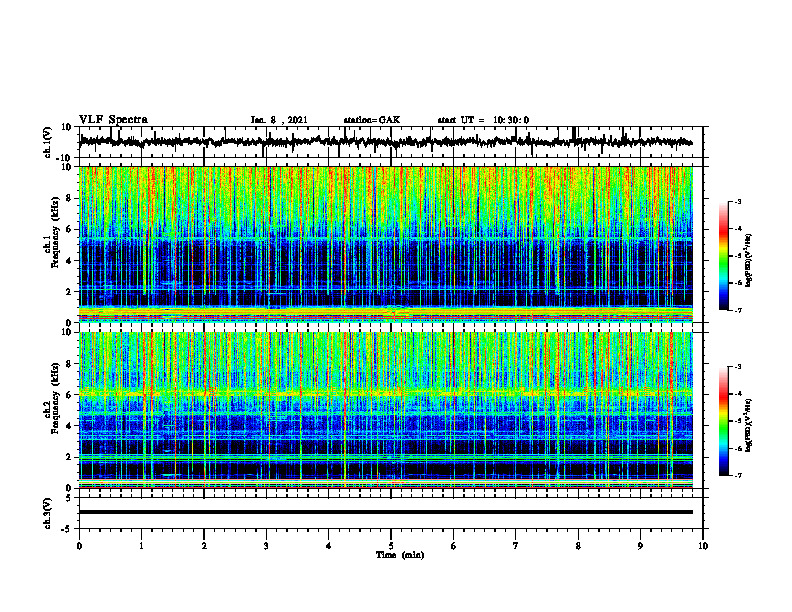Click the "-3" label on ch.1 color scale
792x612 pixels.
(737, 201)
